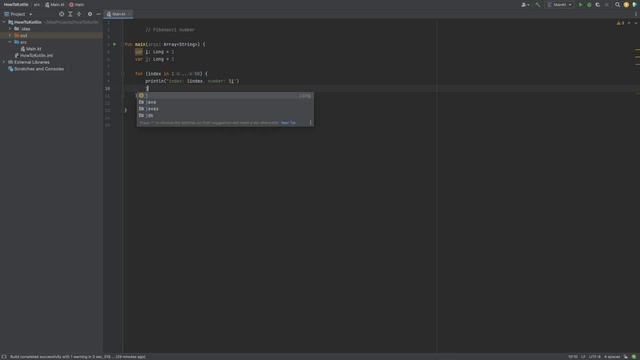
Task: Expand External Libraries node
Action: coord(4,62)
